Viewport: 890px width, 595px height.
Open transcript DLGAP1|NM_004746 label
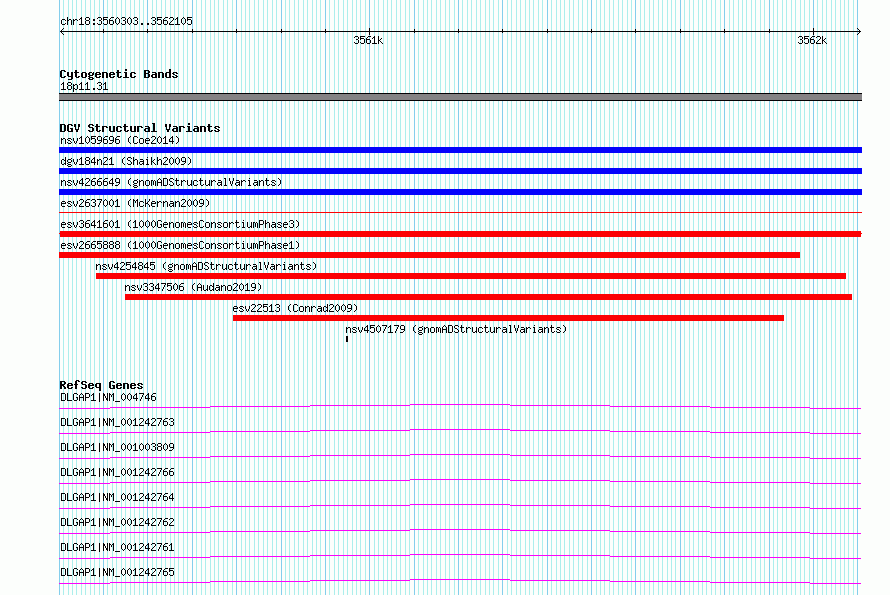coord(108,397)
